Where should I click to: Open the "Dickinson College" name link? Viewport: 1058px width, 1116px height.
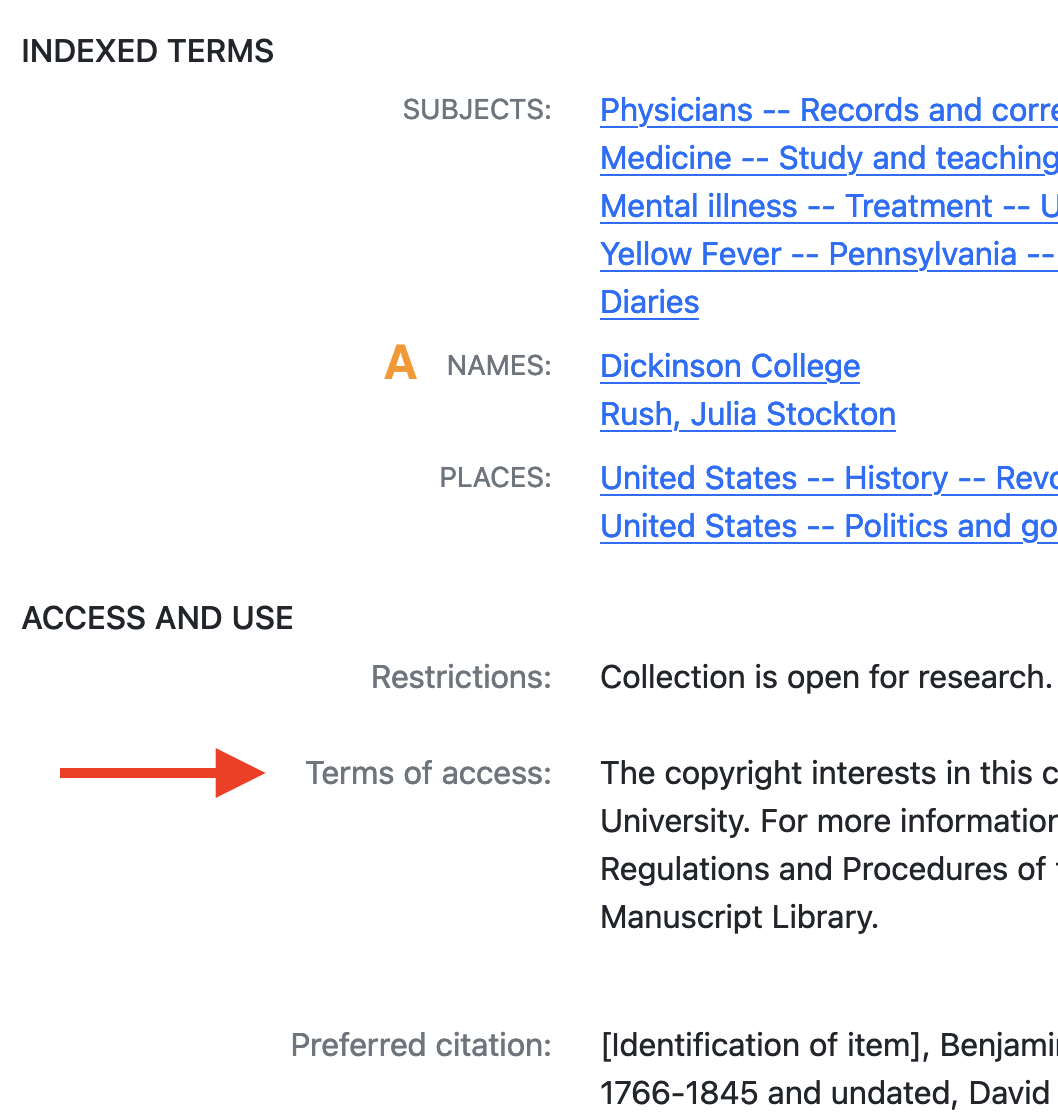pos(729,366)
